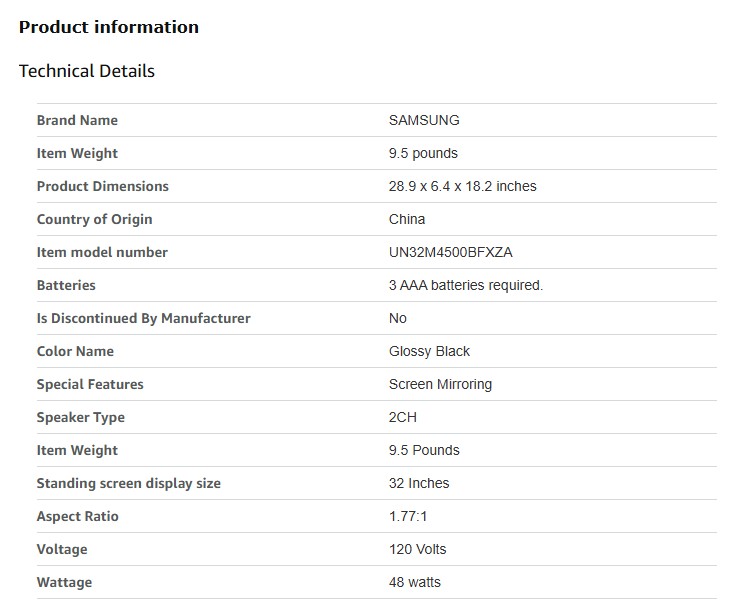Click the Glossy Black color value

[429, 351]
